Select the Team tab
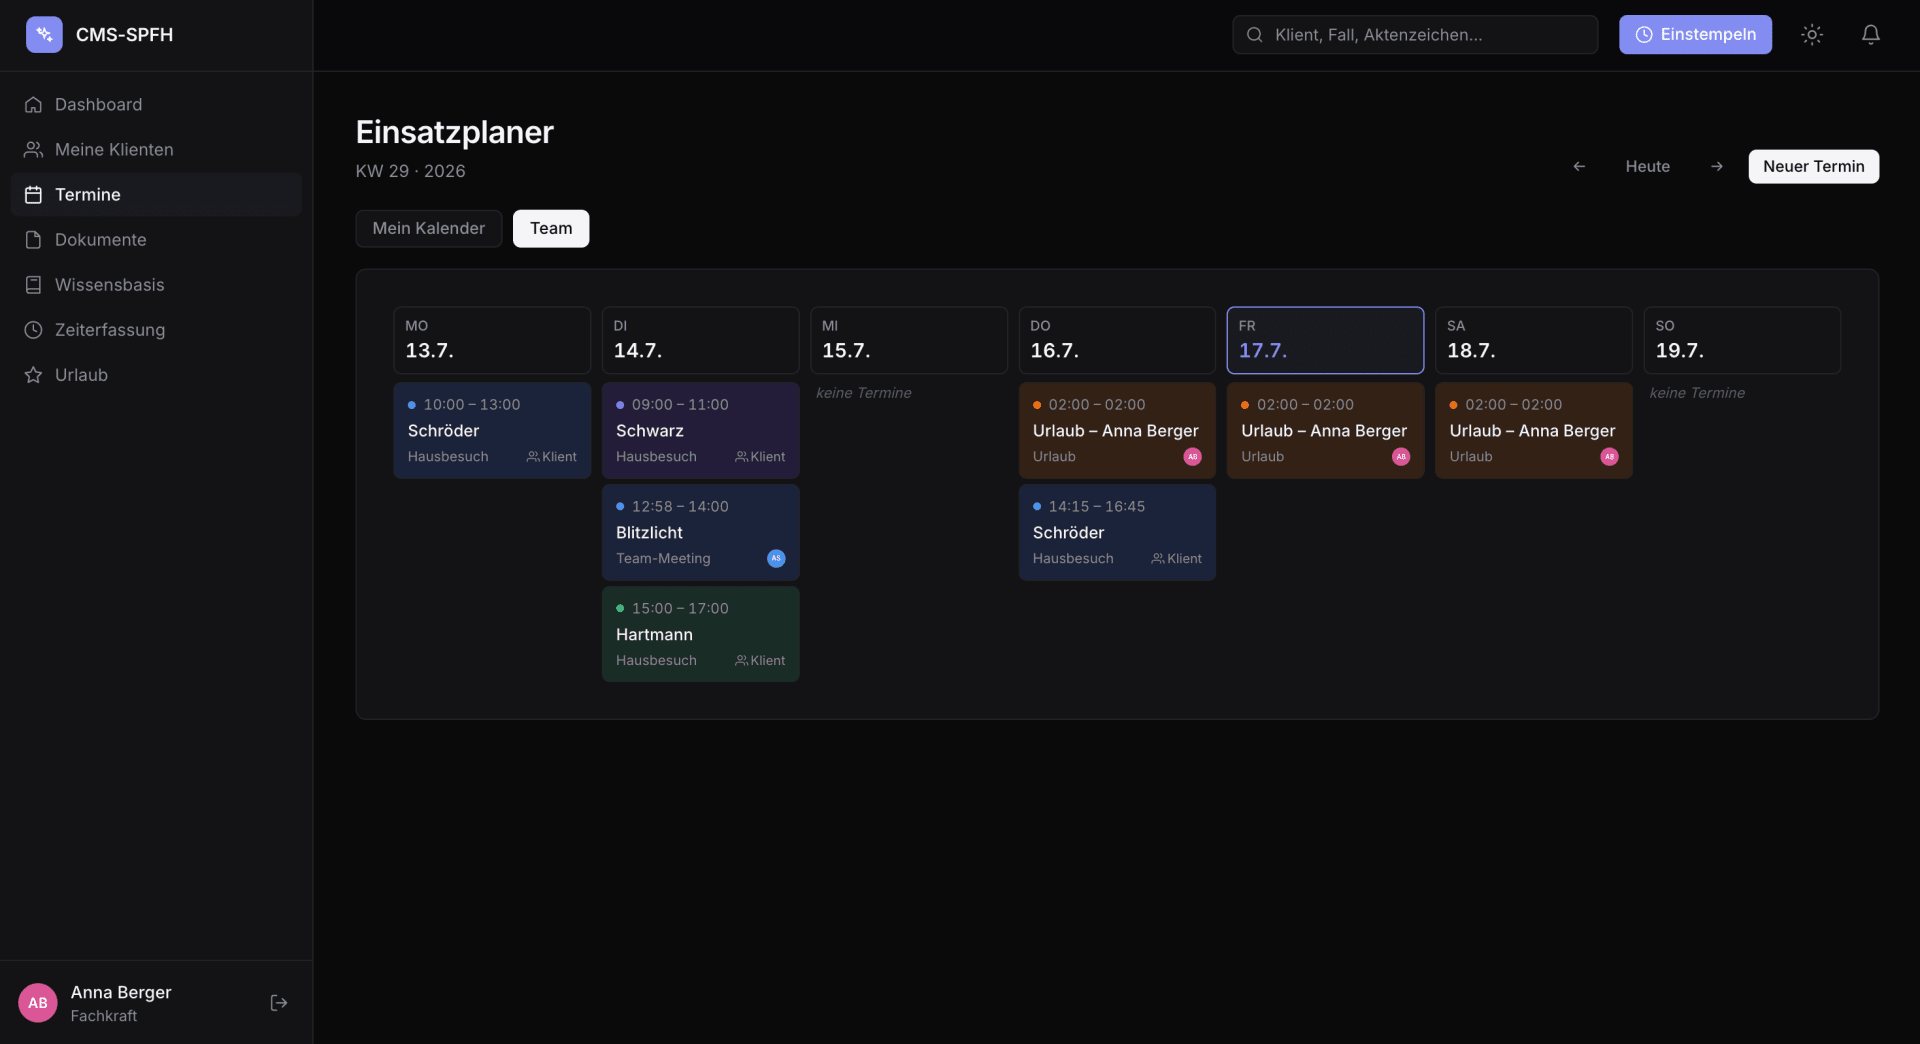Image resolution: width=1920 pixels, height=1044 pixels. tap(551, 228)
